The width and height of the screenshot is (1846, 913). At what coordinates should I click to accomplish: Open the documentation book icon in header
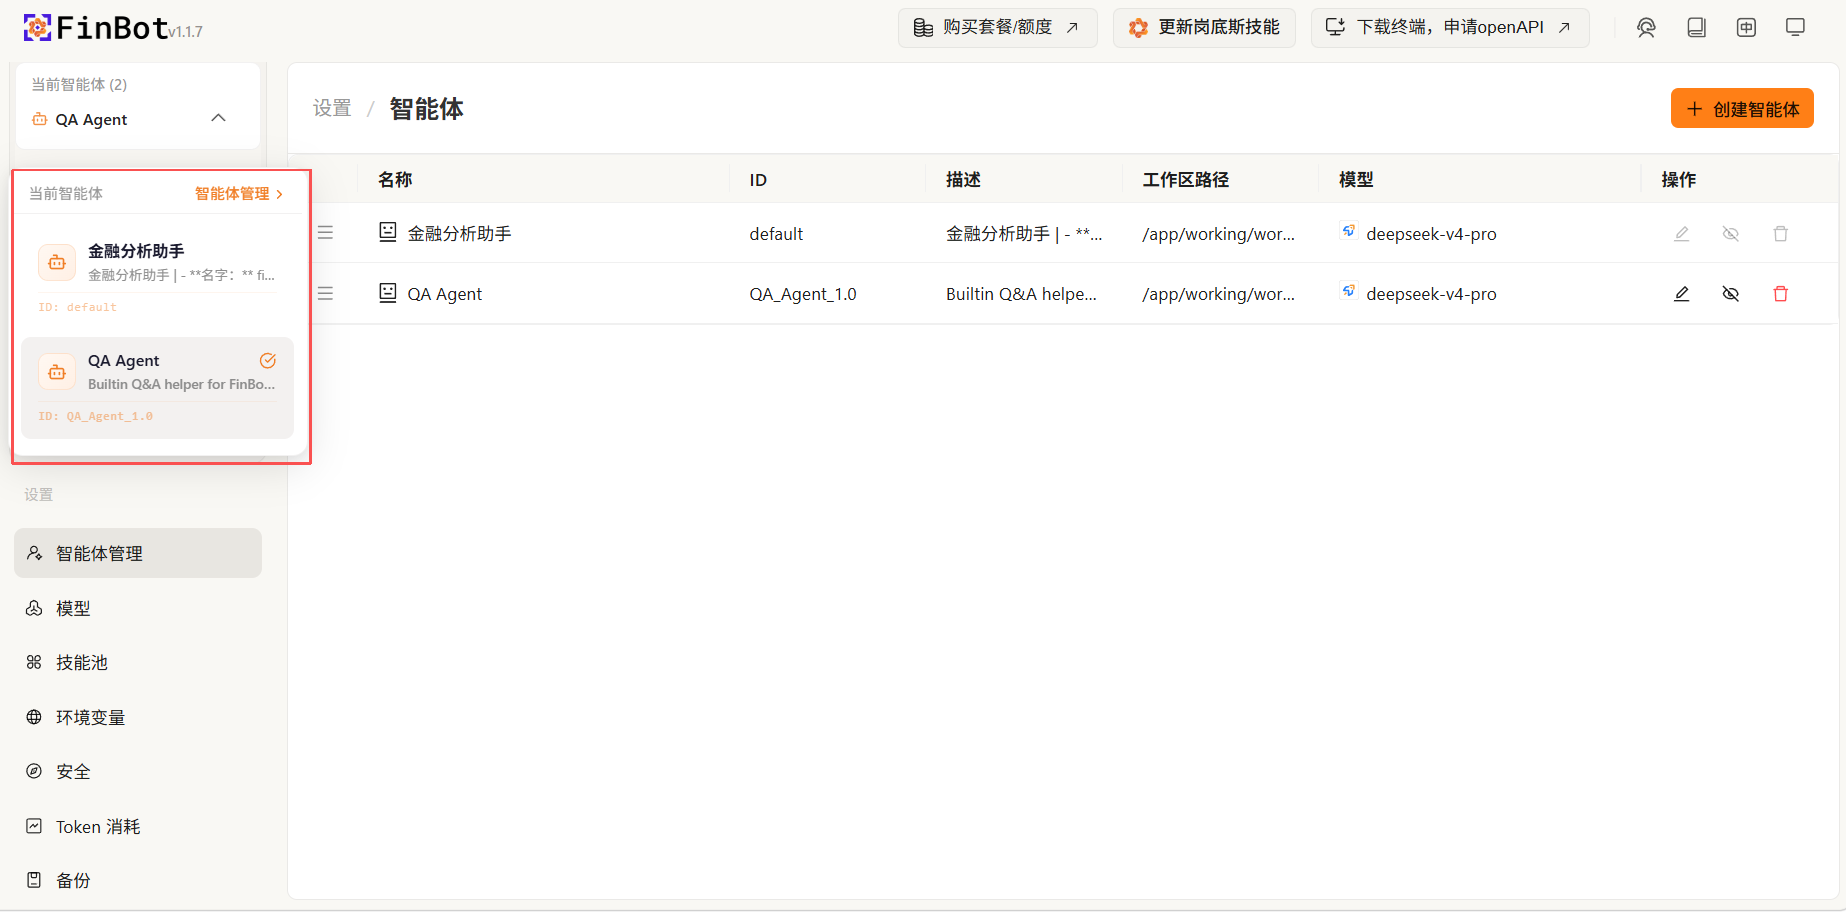point(1696,28)
